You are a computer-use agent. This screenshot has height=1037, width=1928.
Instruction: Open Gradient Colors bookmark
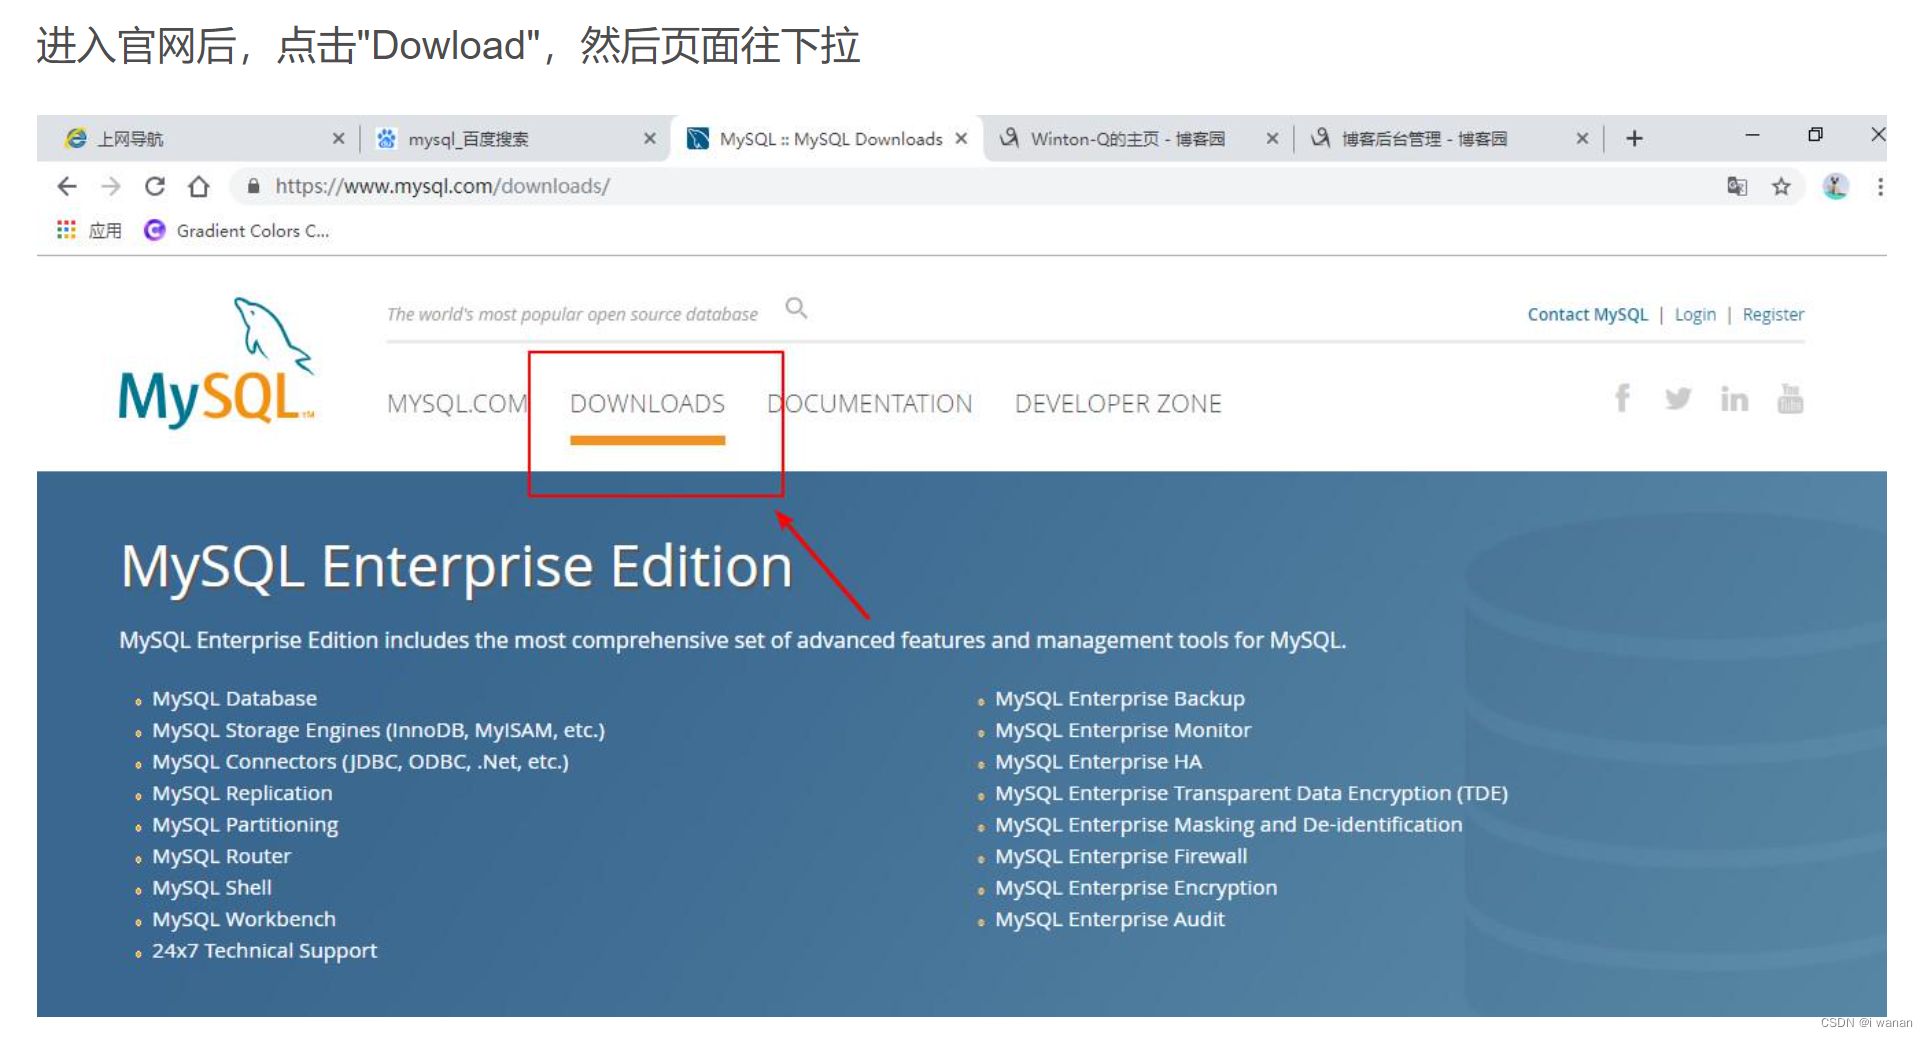pos(237,231)
